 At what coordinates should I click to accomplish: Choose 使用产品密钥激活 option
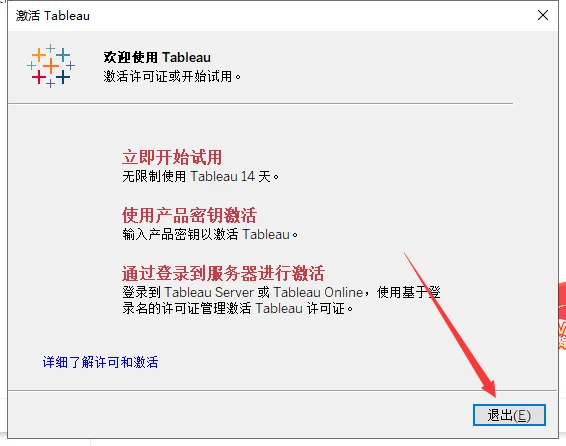189,215
